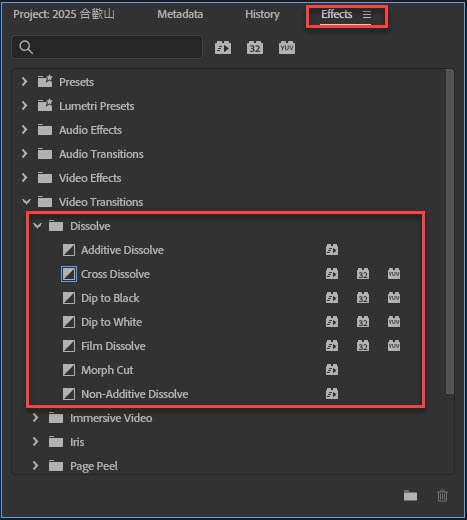
Task: Click the effects search field
Action: tap(107, 47)
